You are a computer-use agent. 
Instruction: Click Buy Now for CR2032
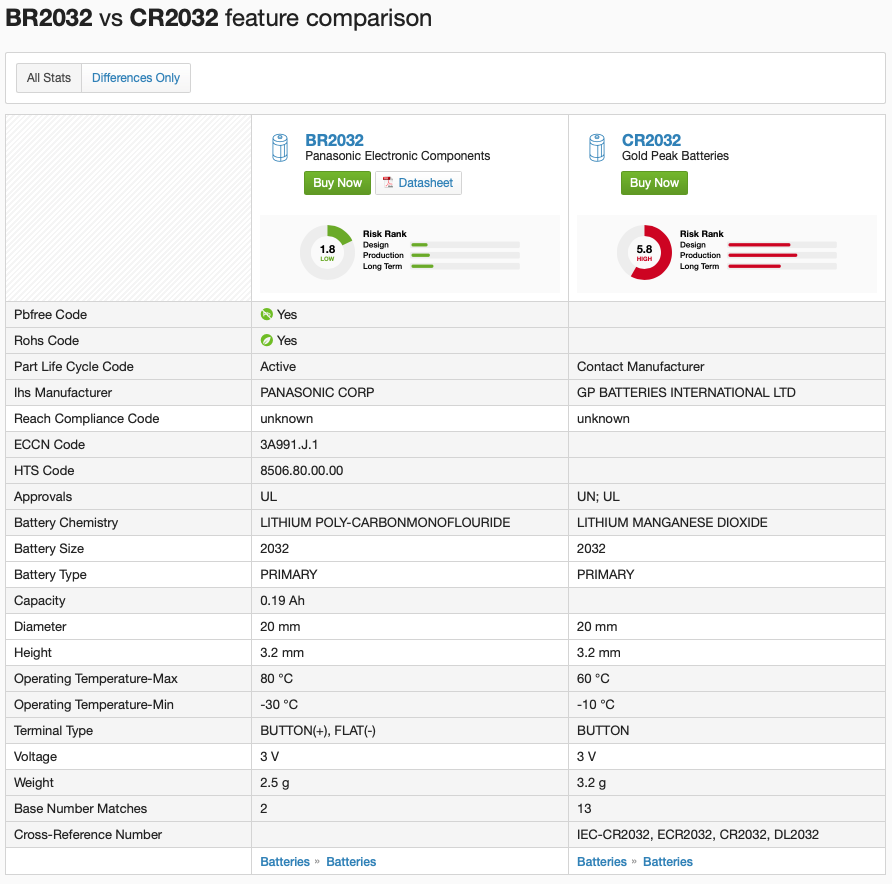654,183
